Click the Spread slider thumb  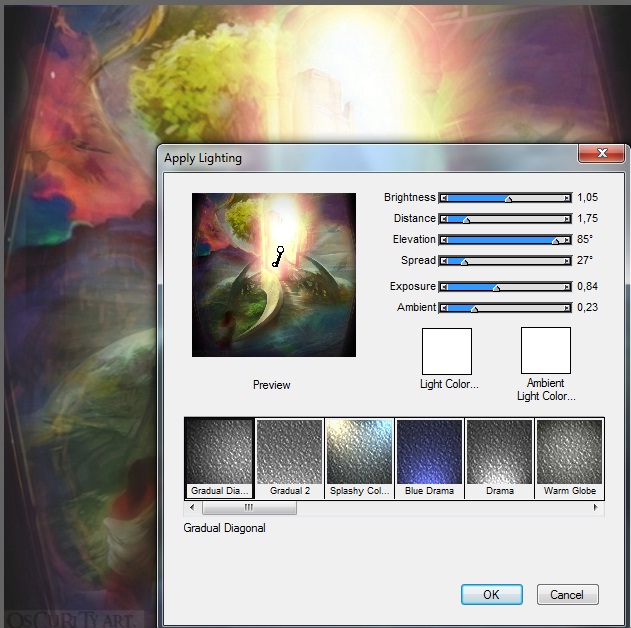point(464,262)
